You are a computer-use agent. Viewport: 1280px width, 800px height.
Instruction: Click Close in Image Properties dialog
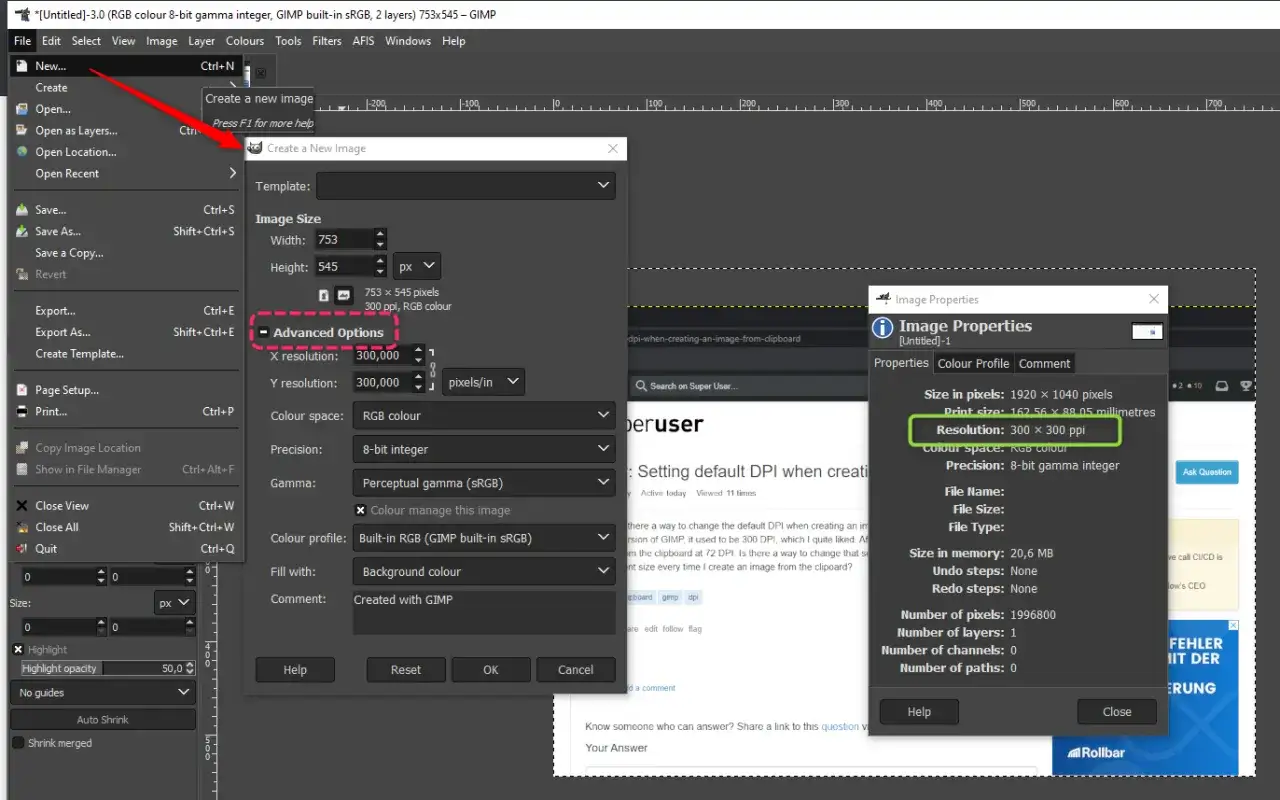[1117, 712]
